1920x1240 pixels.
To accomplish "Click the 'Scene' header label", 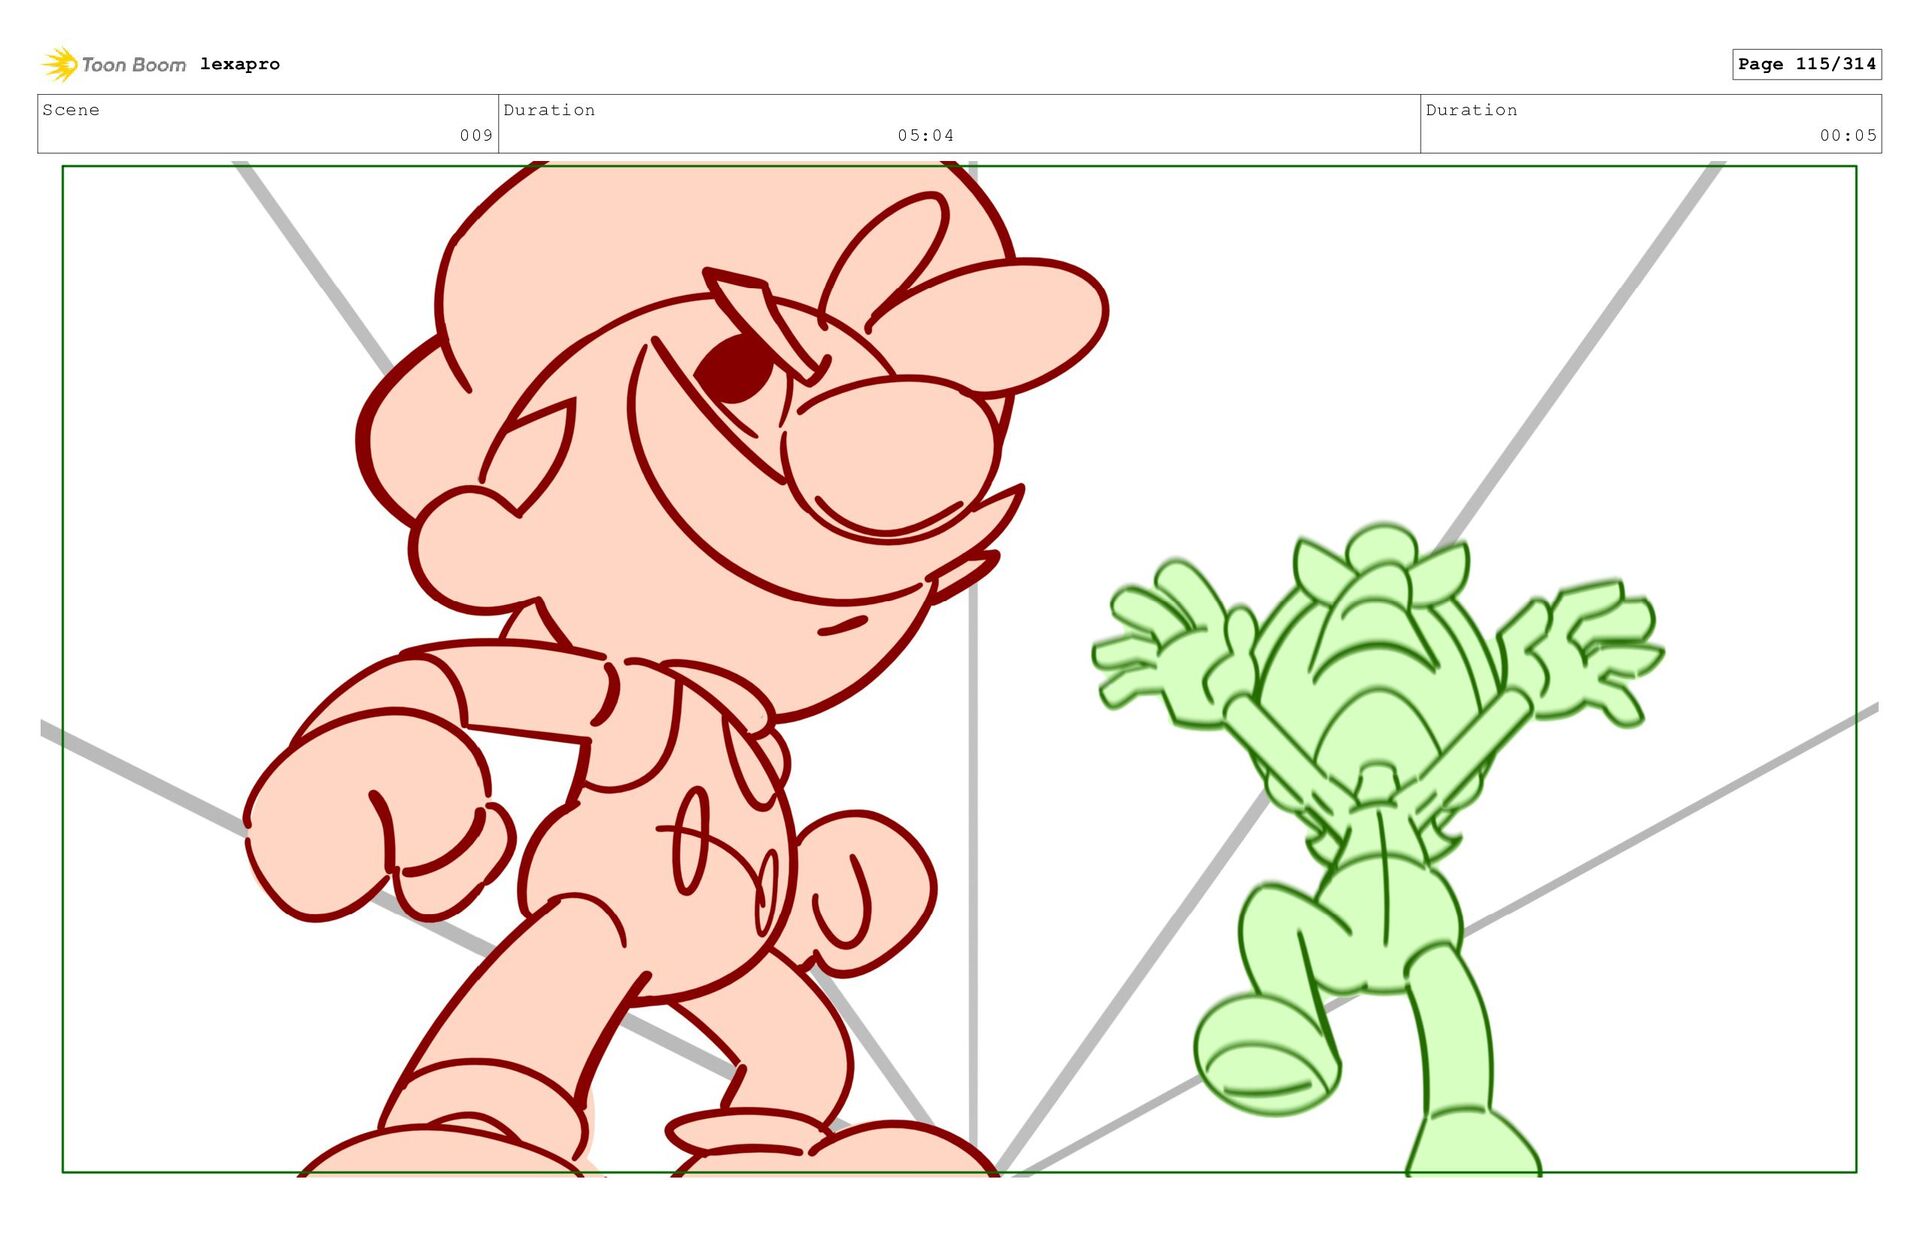I will (71, 110).
